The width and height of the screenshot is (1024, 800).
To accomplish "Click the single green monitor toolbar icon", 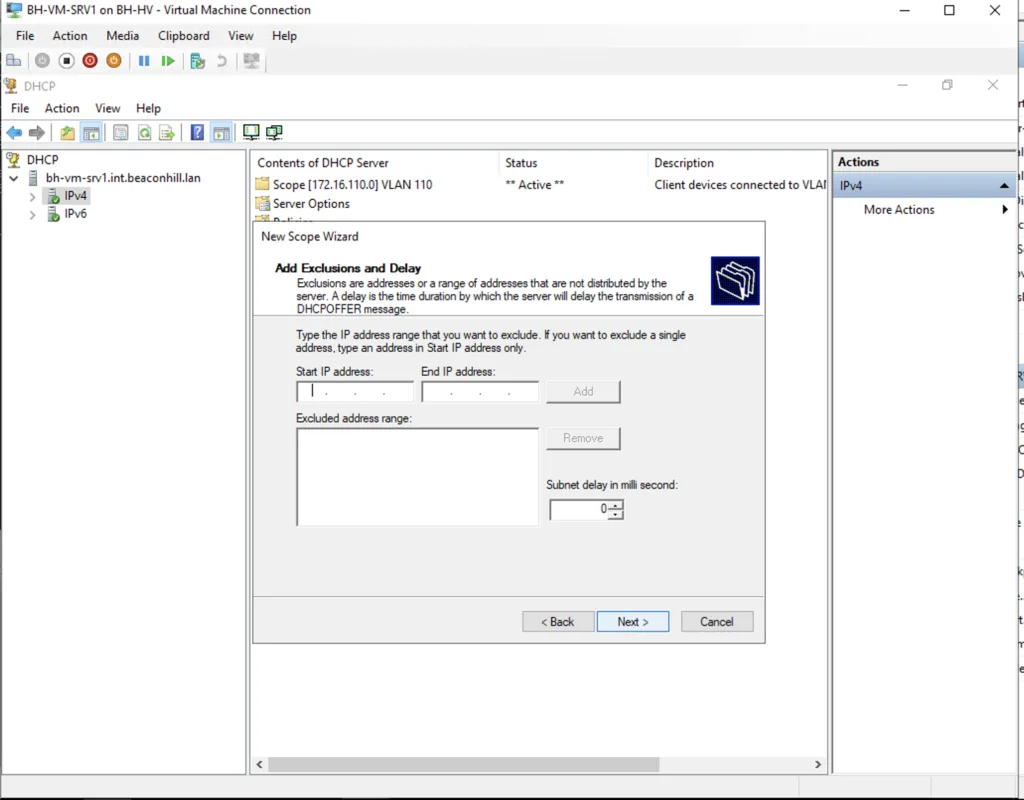I will click(251, 133).
